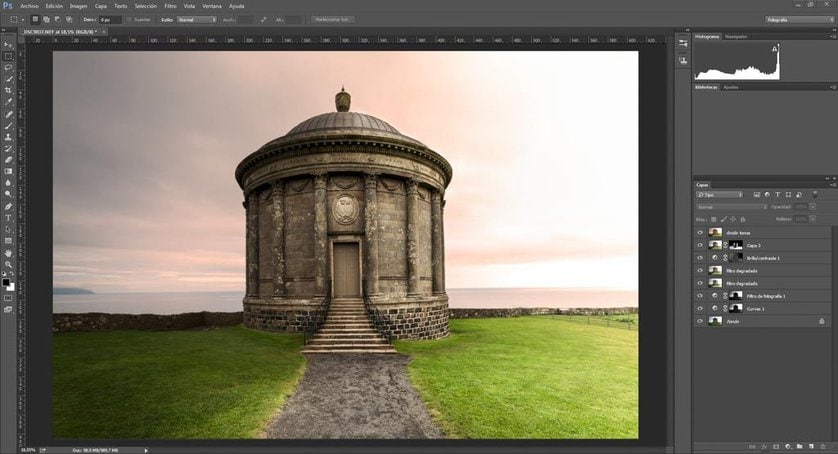Select the Hand tool
Image resolution: width=838 pixels, height=454 pixels.
8,252
